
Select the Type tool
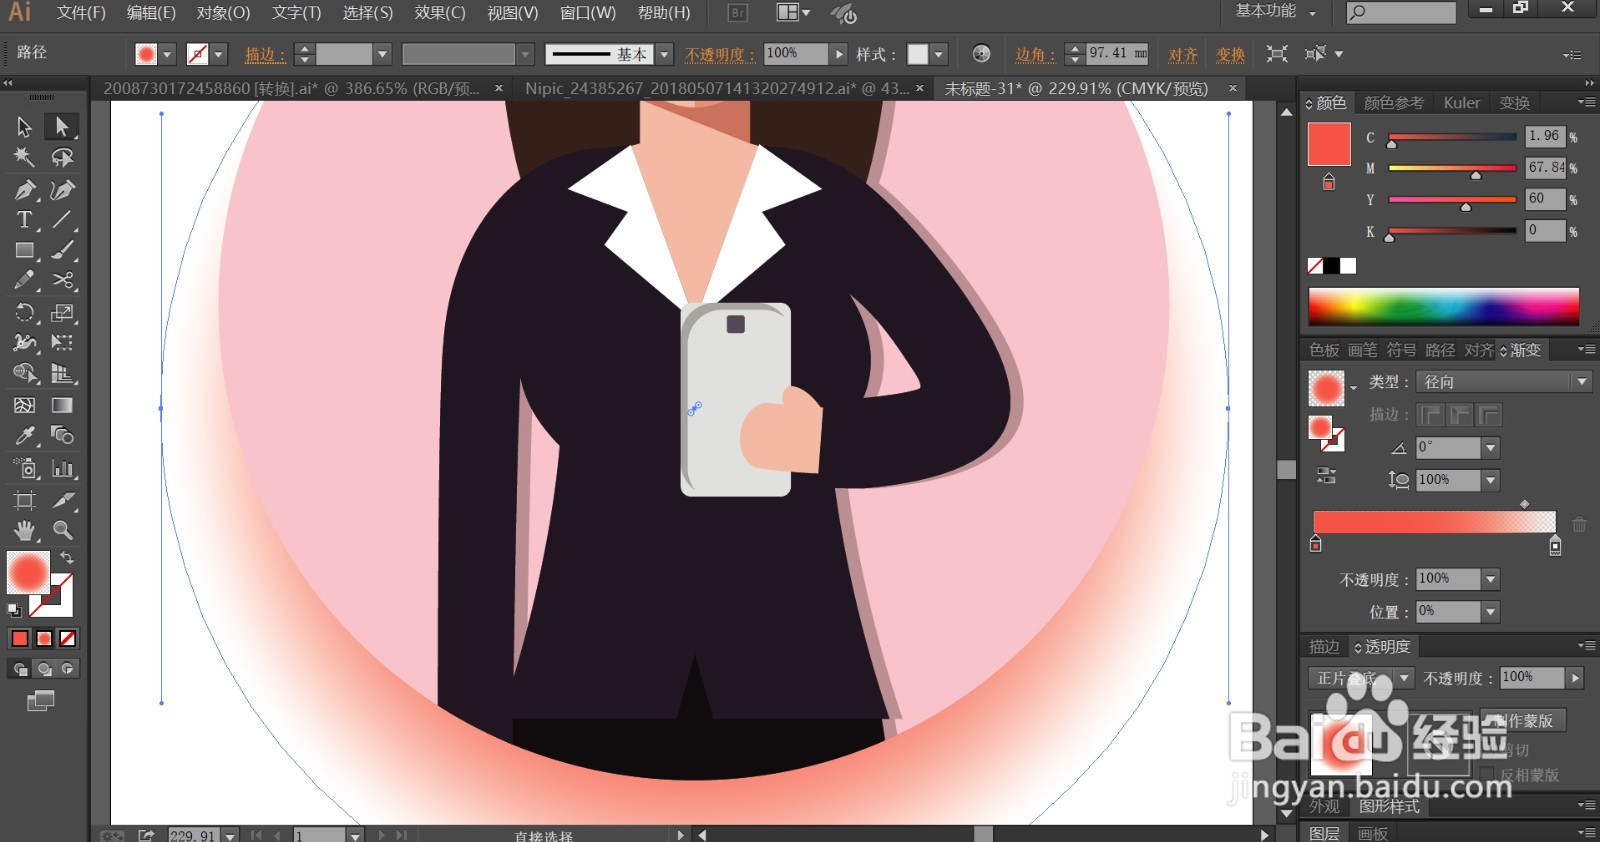coord(24,219)
